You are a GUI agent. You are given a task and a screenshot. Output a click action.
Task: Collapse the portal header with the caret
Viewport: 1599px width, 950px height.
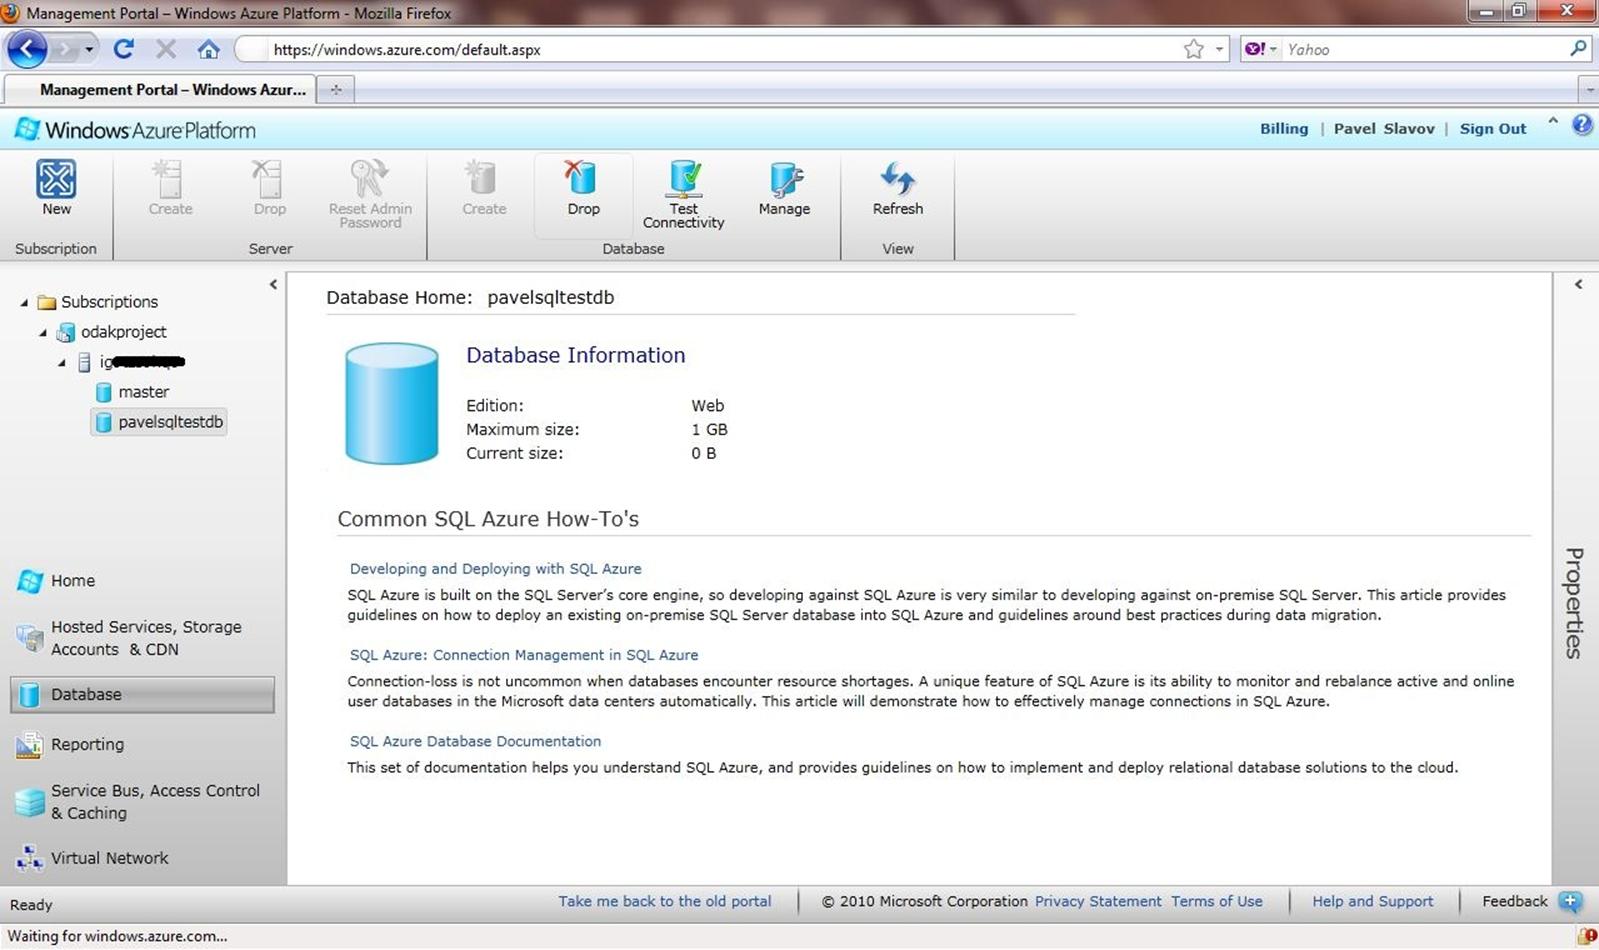1553,121
